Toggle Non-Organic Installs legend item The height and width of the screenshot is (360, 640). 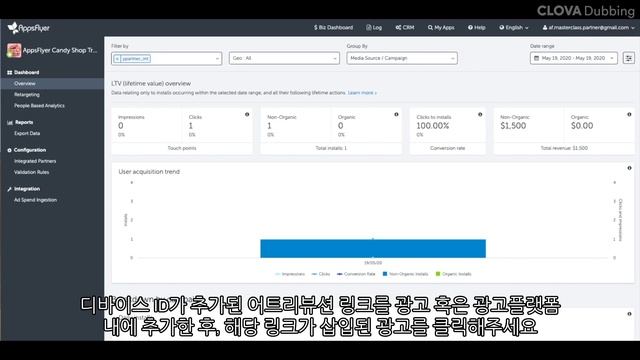[405, 274]
